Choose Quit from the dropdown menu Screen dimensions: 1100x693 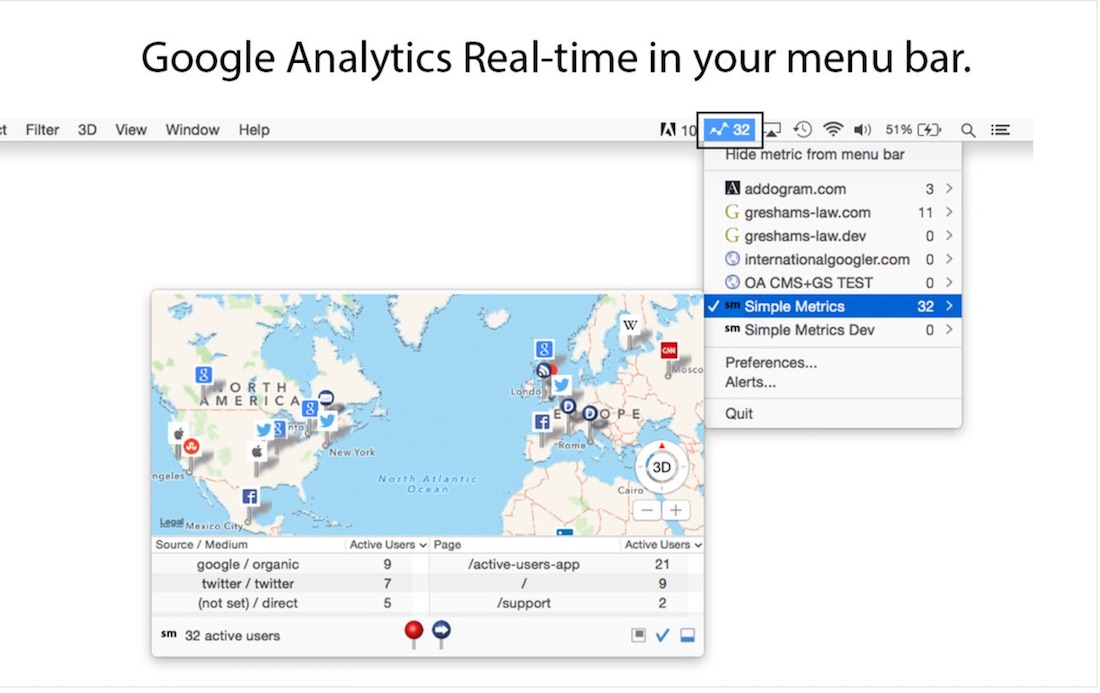tap(739, 414)
